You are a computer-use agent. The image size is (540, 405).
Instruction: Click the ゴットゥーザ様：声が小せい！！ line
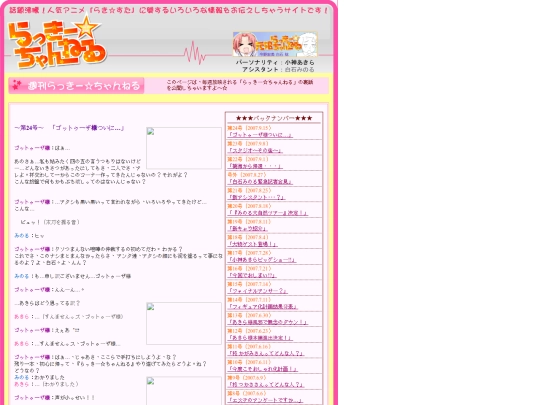pyautogui.click(x=54, y=397)
